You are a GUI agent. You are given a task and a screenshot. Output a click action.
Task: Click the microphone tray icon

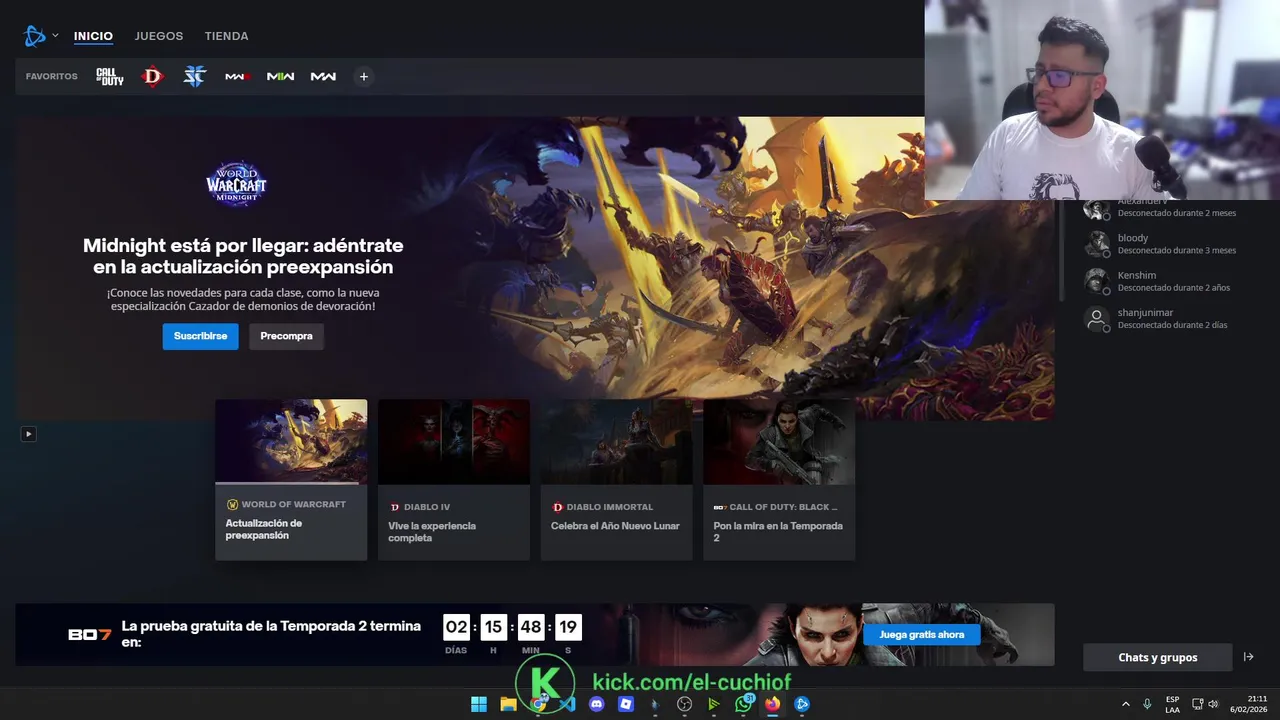[1147, 704]
